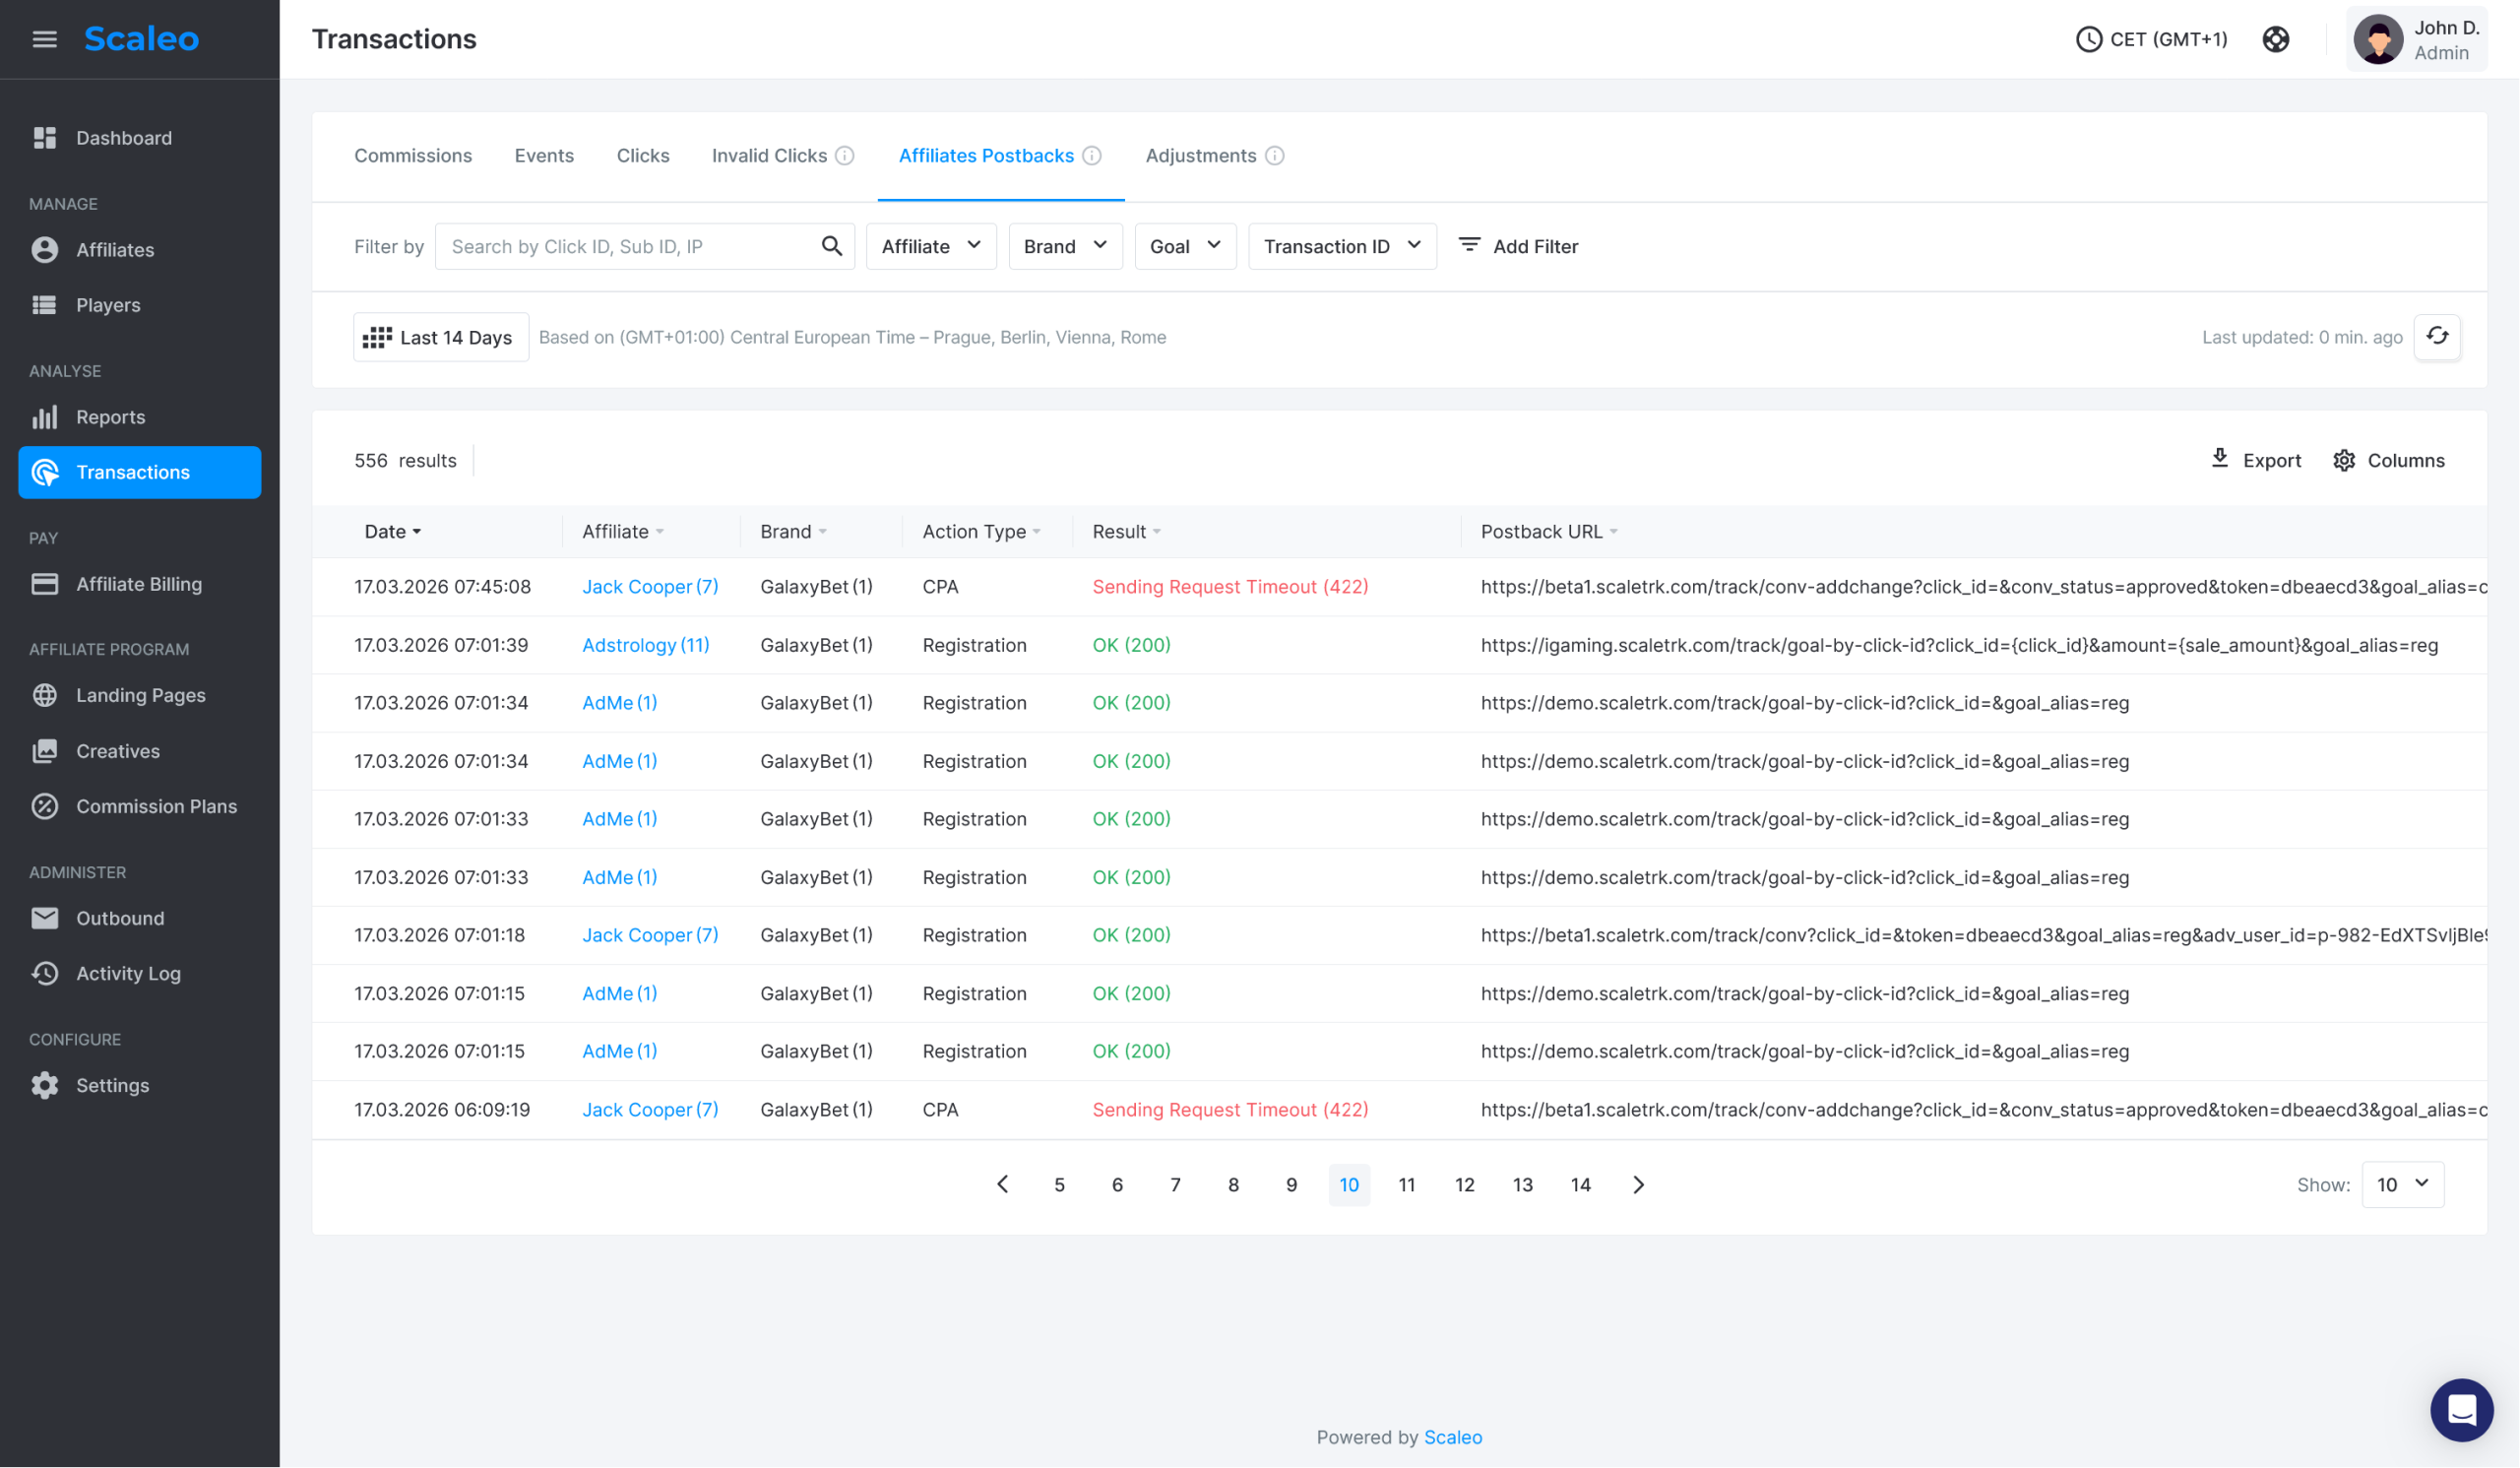The image size is (2520, 1468).
Task: Open Affiliates from the sidebar
Action: 115,250
